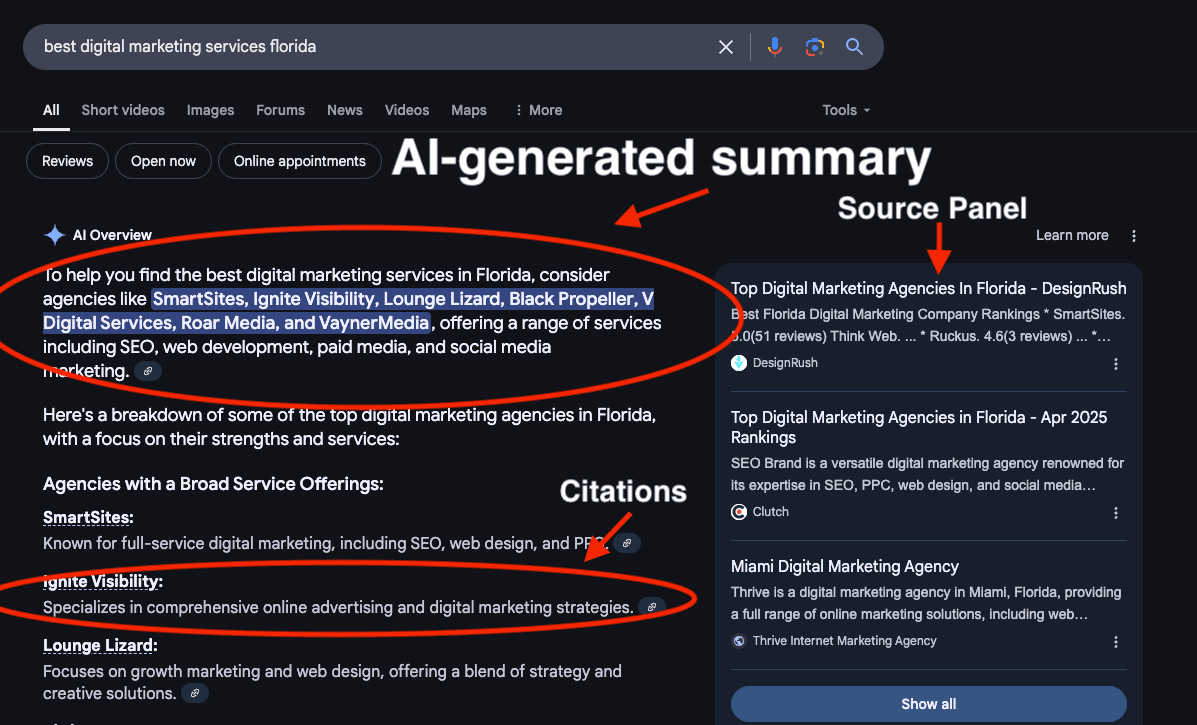
Task: Expand the Tools dropdown
Action: (x=846, y=110)
